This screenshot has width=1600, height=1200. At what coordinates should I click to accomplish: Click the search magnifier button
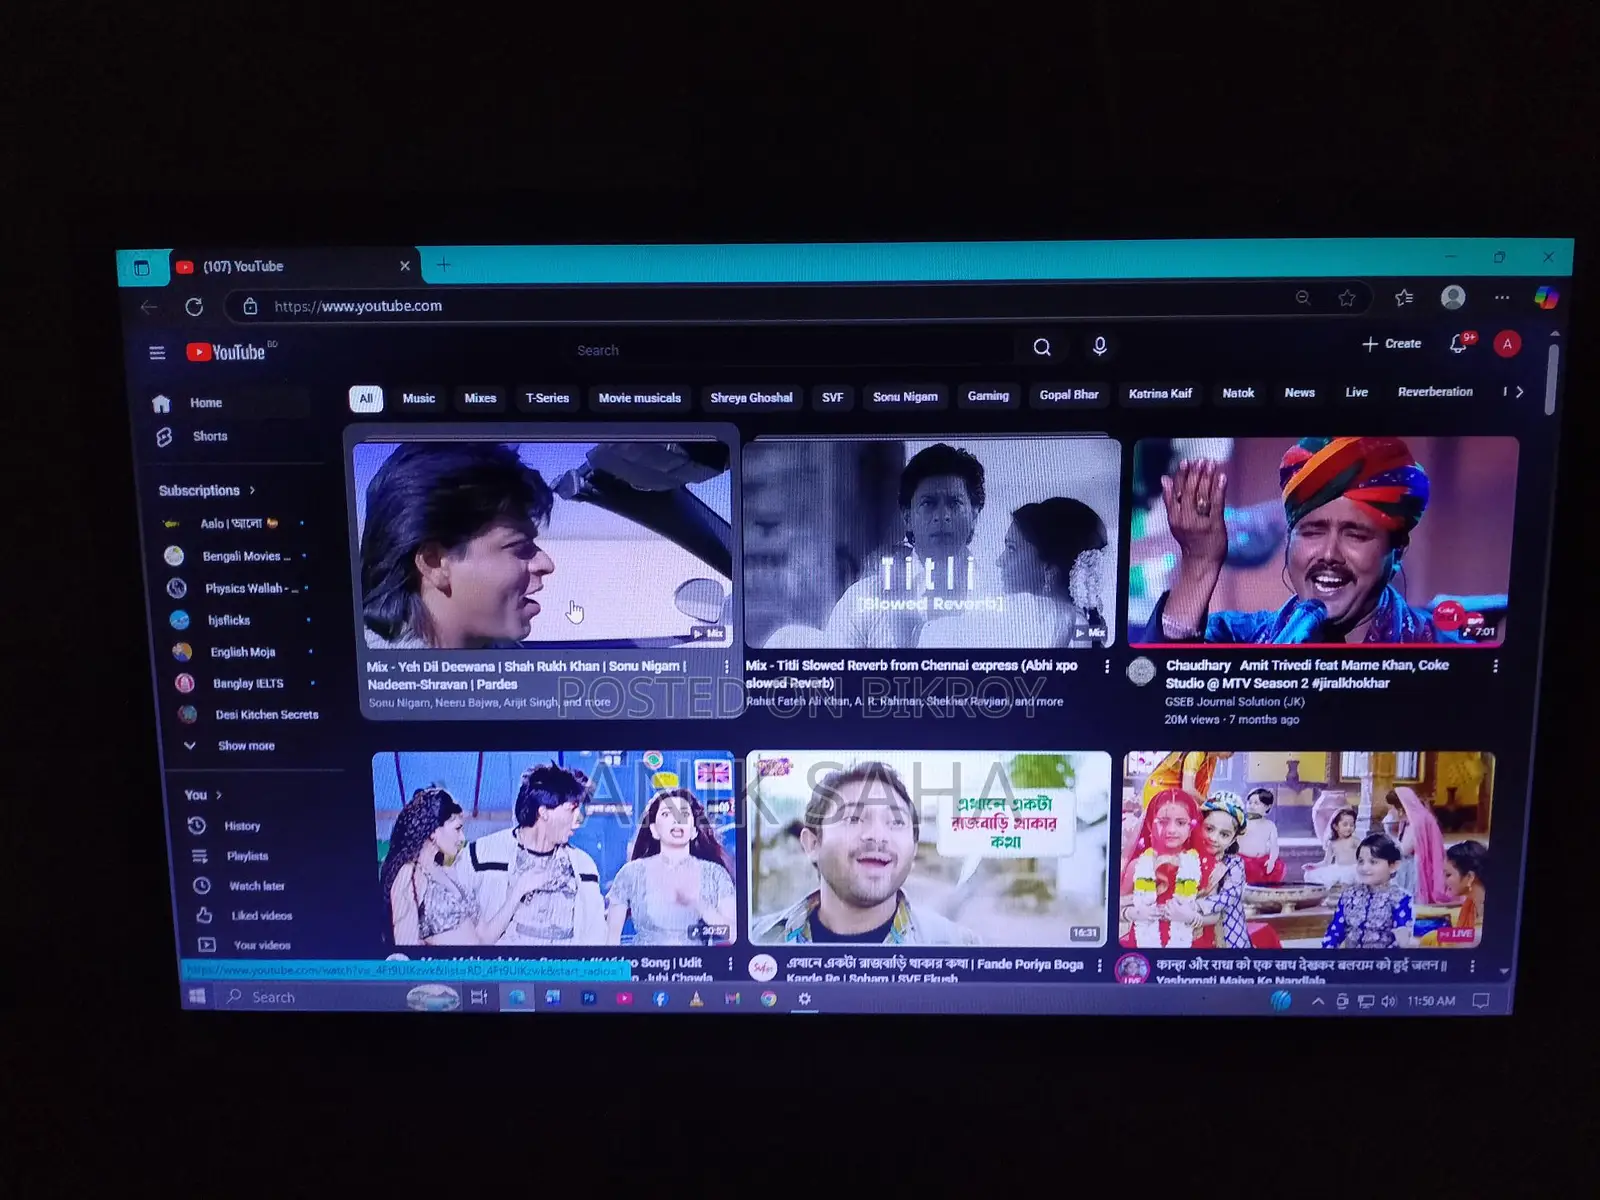(1042, 347)
